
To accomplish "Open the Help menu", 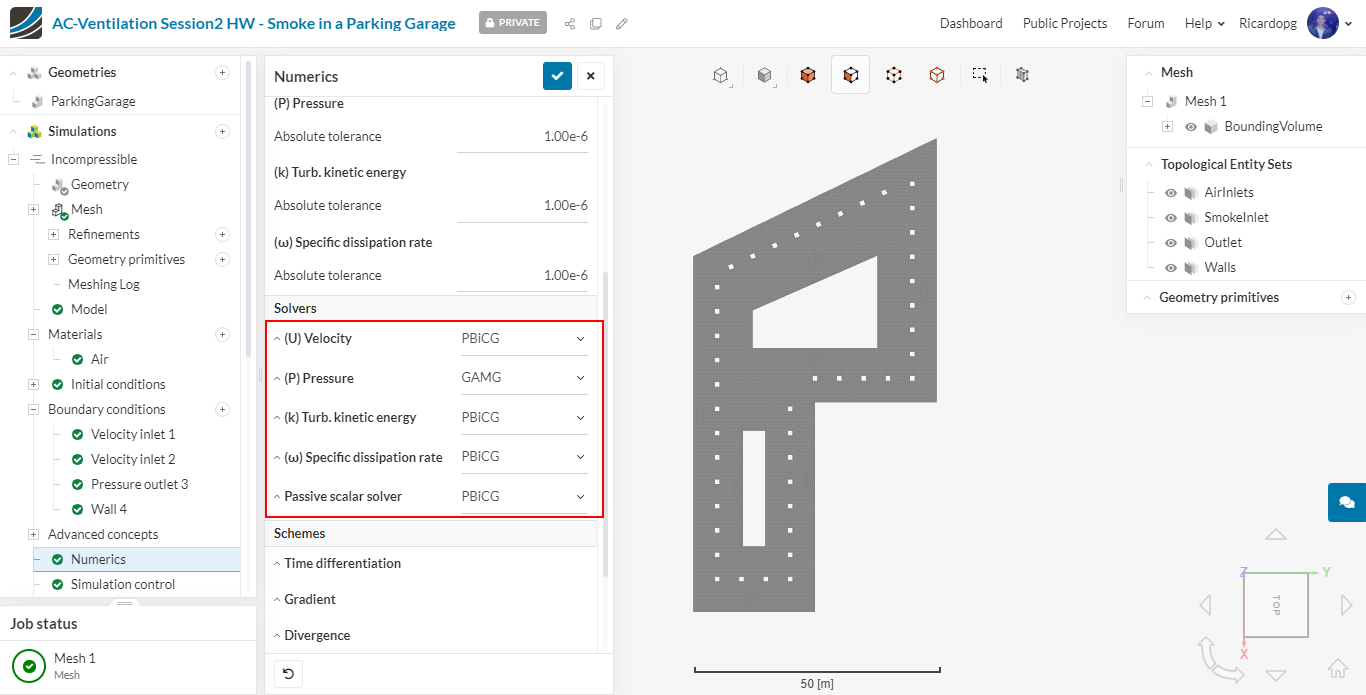I will pos(1204,23).
